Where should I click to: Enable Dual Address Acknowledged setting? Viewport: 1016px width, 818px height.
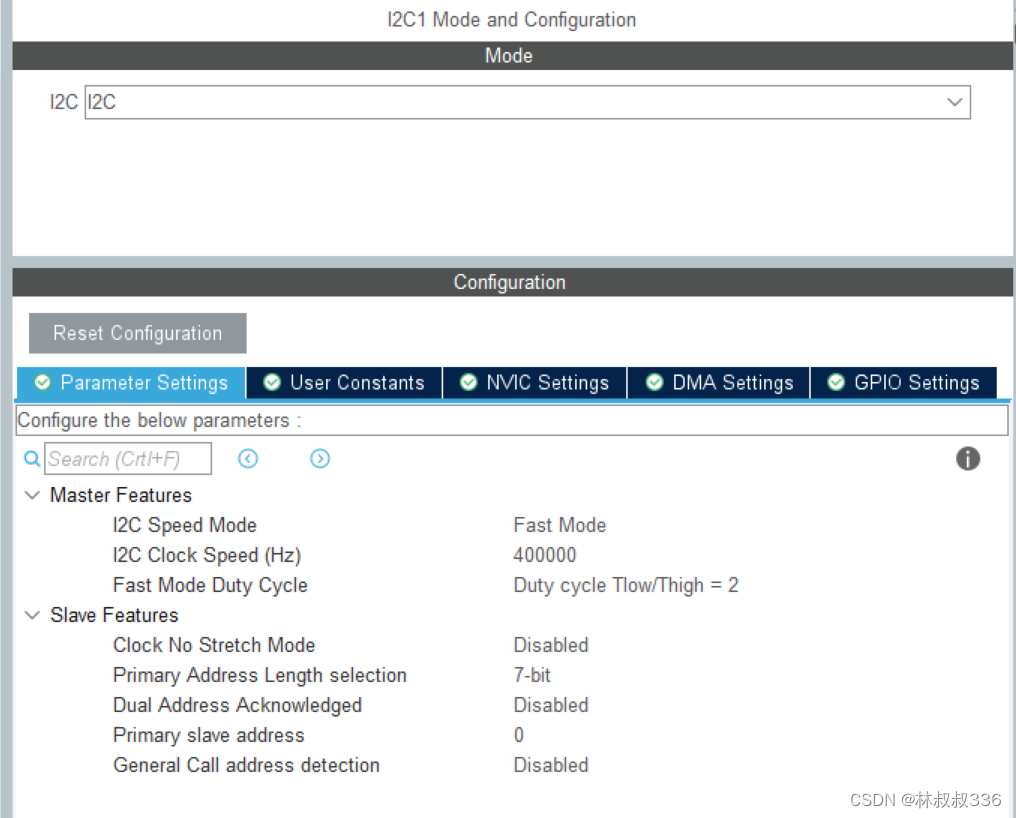[x=551, y=705]
